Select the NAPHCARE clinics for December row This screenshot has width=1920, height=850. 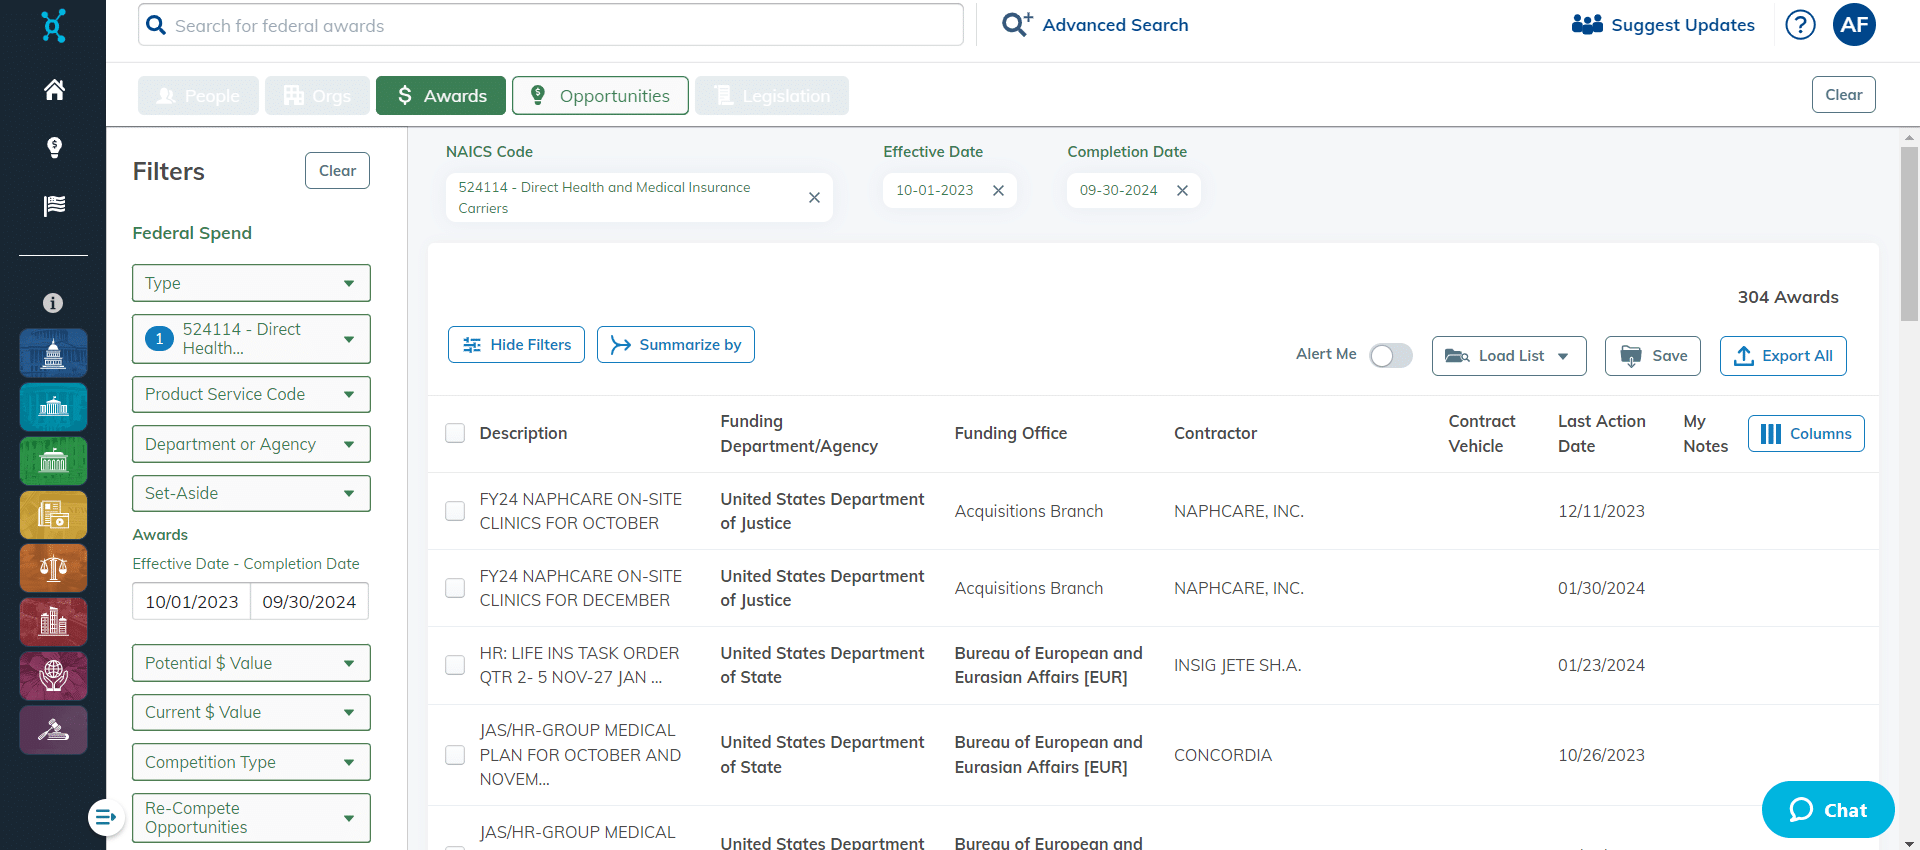click(455, 588)
